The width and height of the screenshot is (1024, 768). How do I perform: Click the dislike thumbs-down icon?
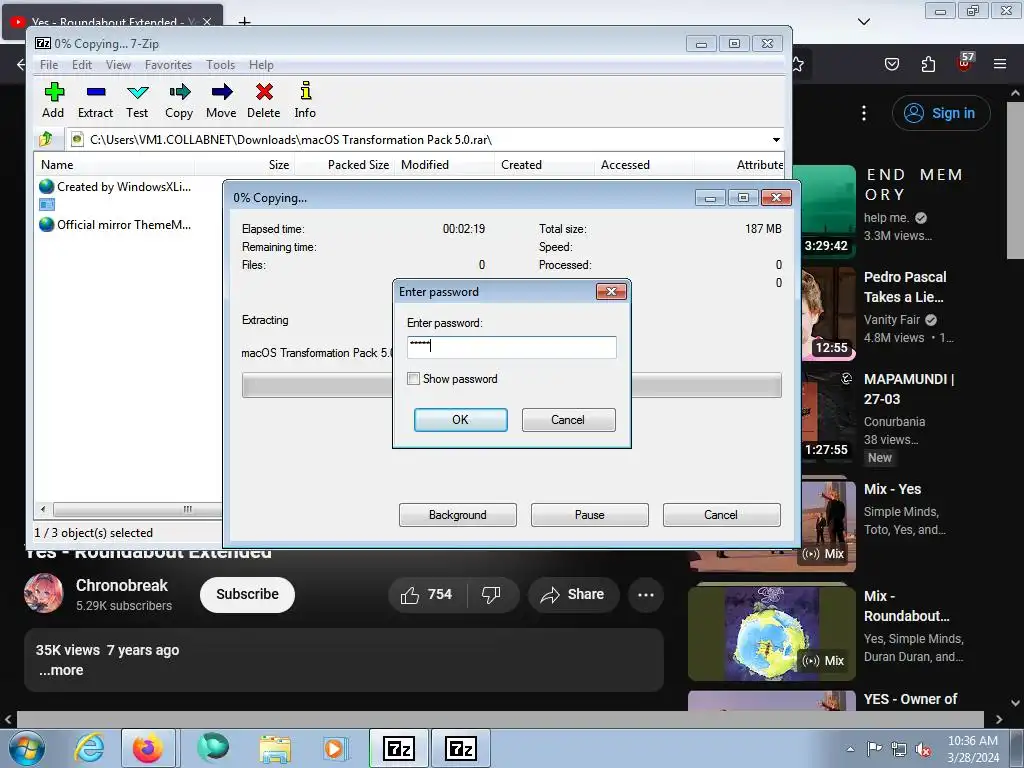pyautogui.click(x=491, y=595)
